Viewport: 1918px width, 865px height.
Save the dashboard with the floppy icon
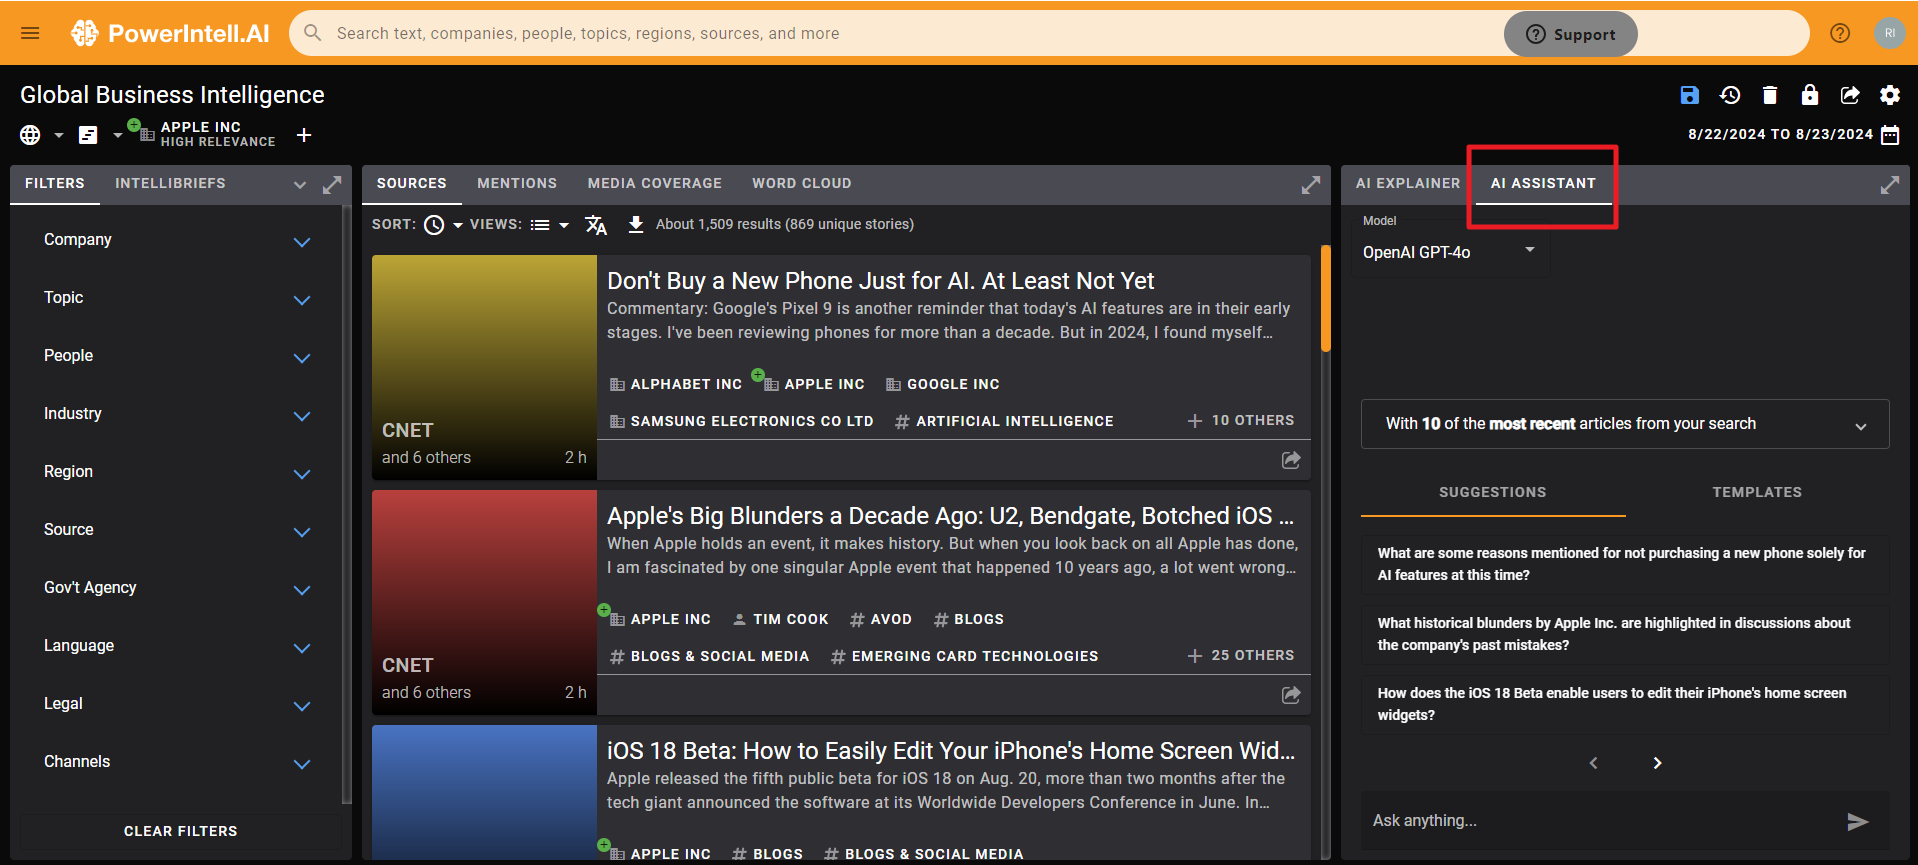(x=1689, y=95)
